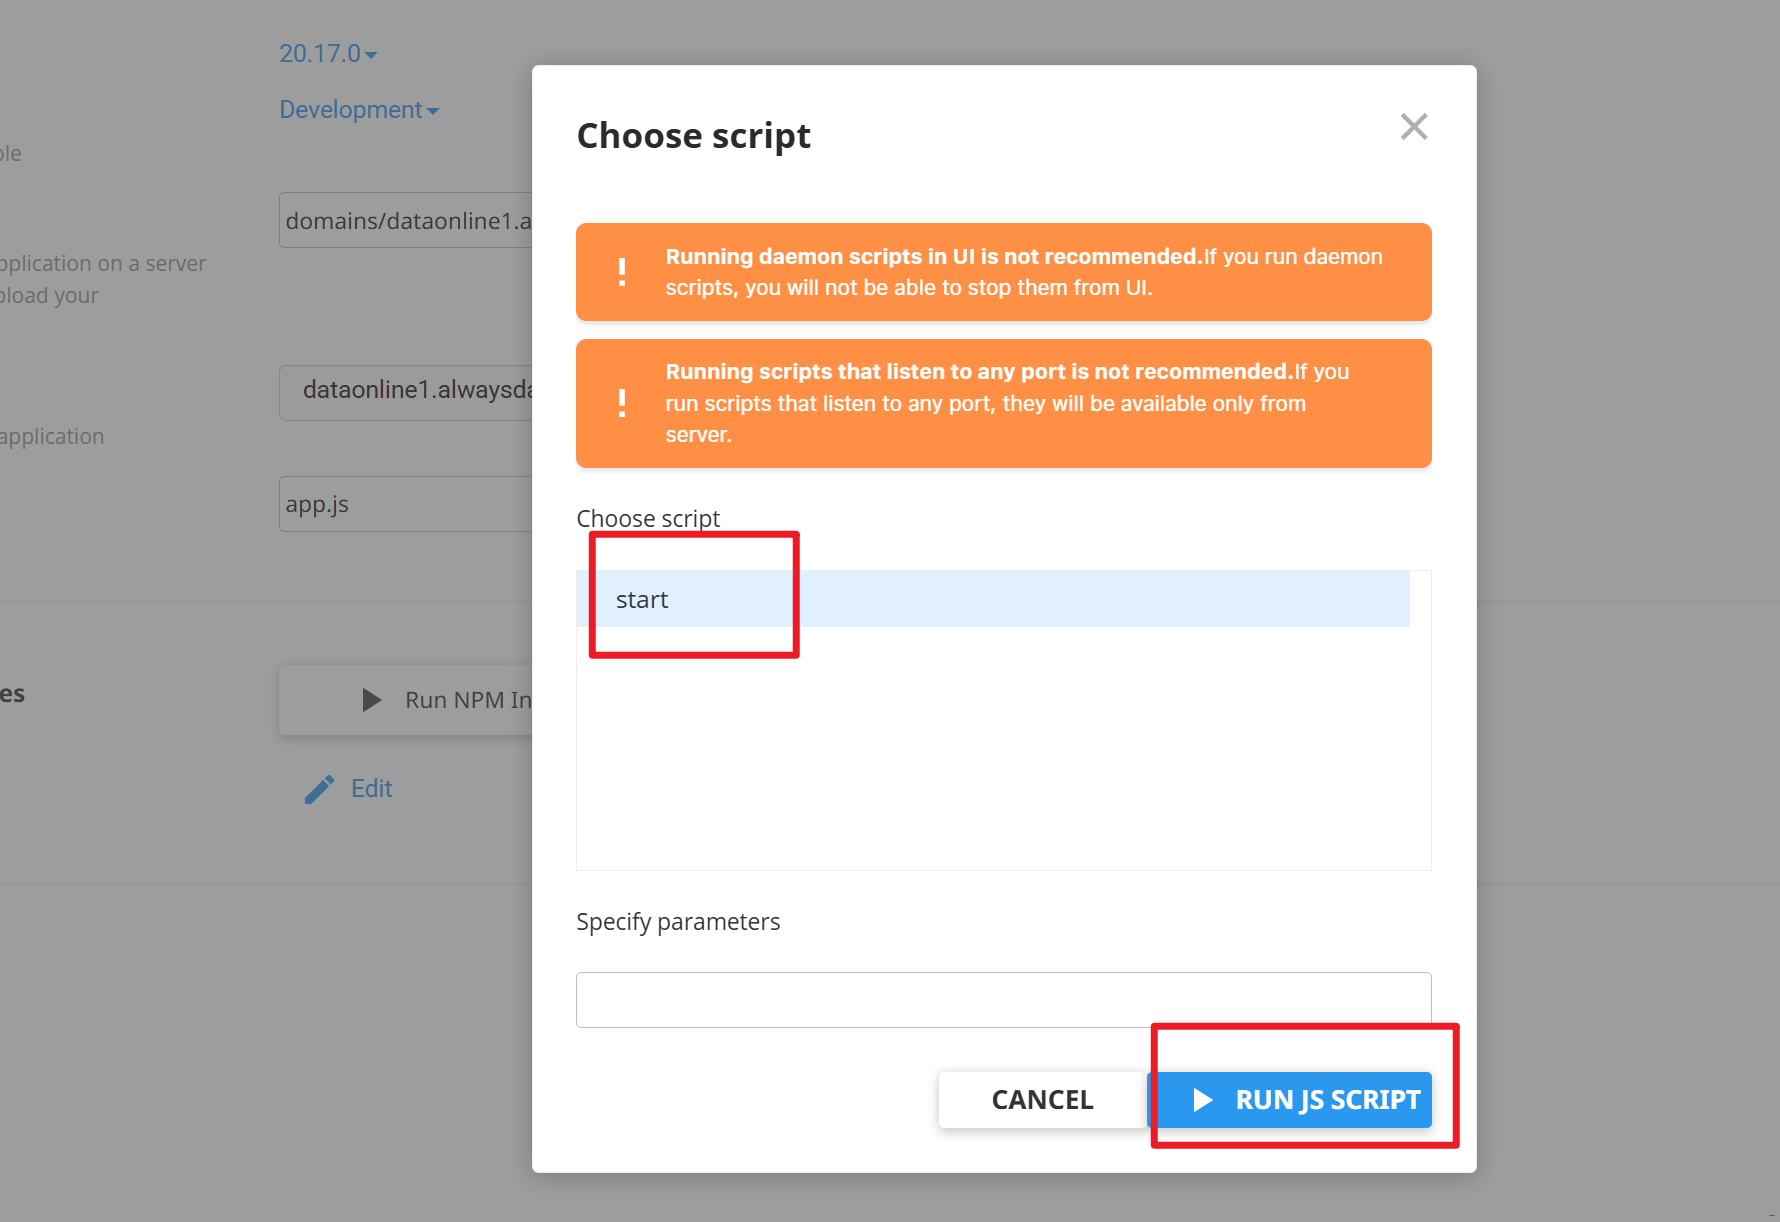
Task: Close the Choose script dialog
Action: 1413,127
